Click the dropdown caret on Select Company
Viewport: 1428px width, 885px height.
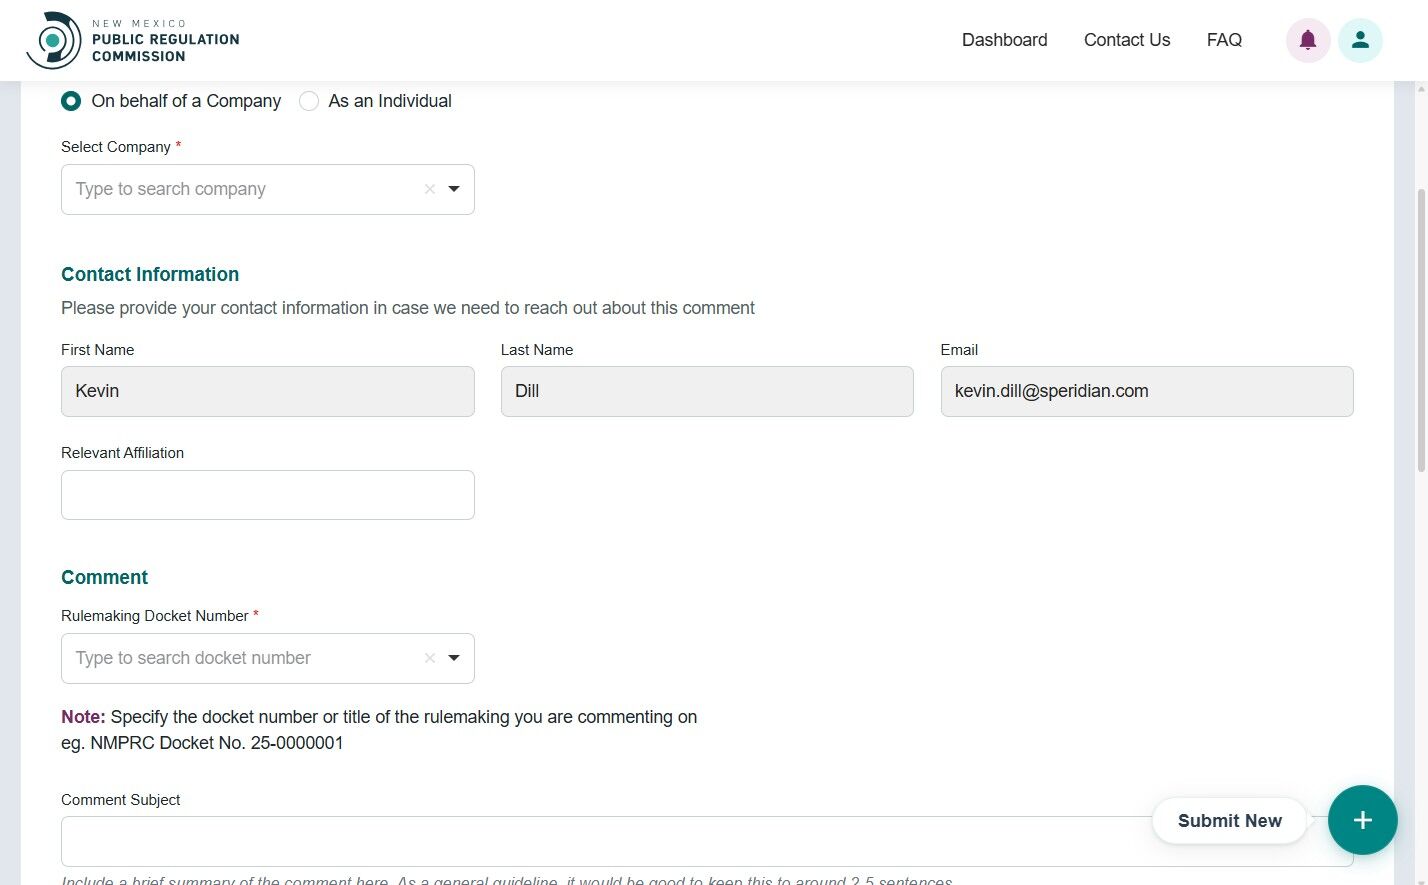tap(454, 189)
